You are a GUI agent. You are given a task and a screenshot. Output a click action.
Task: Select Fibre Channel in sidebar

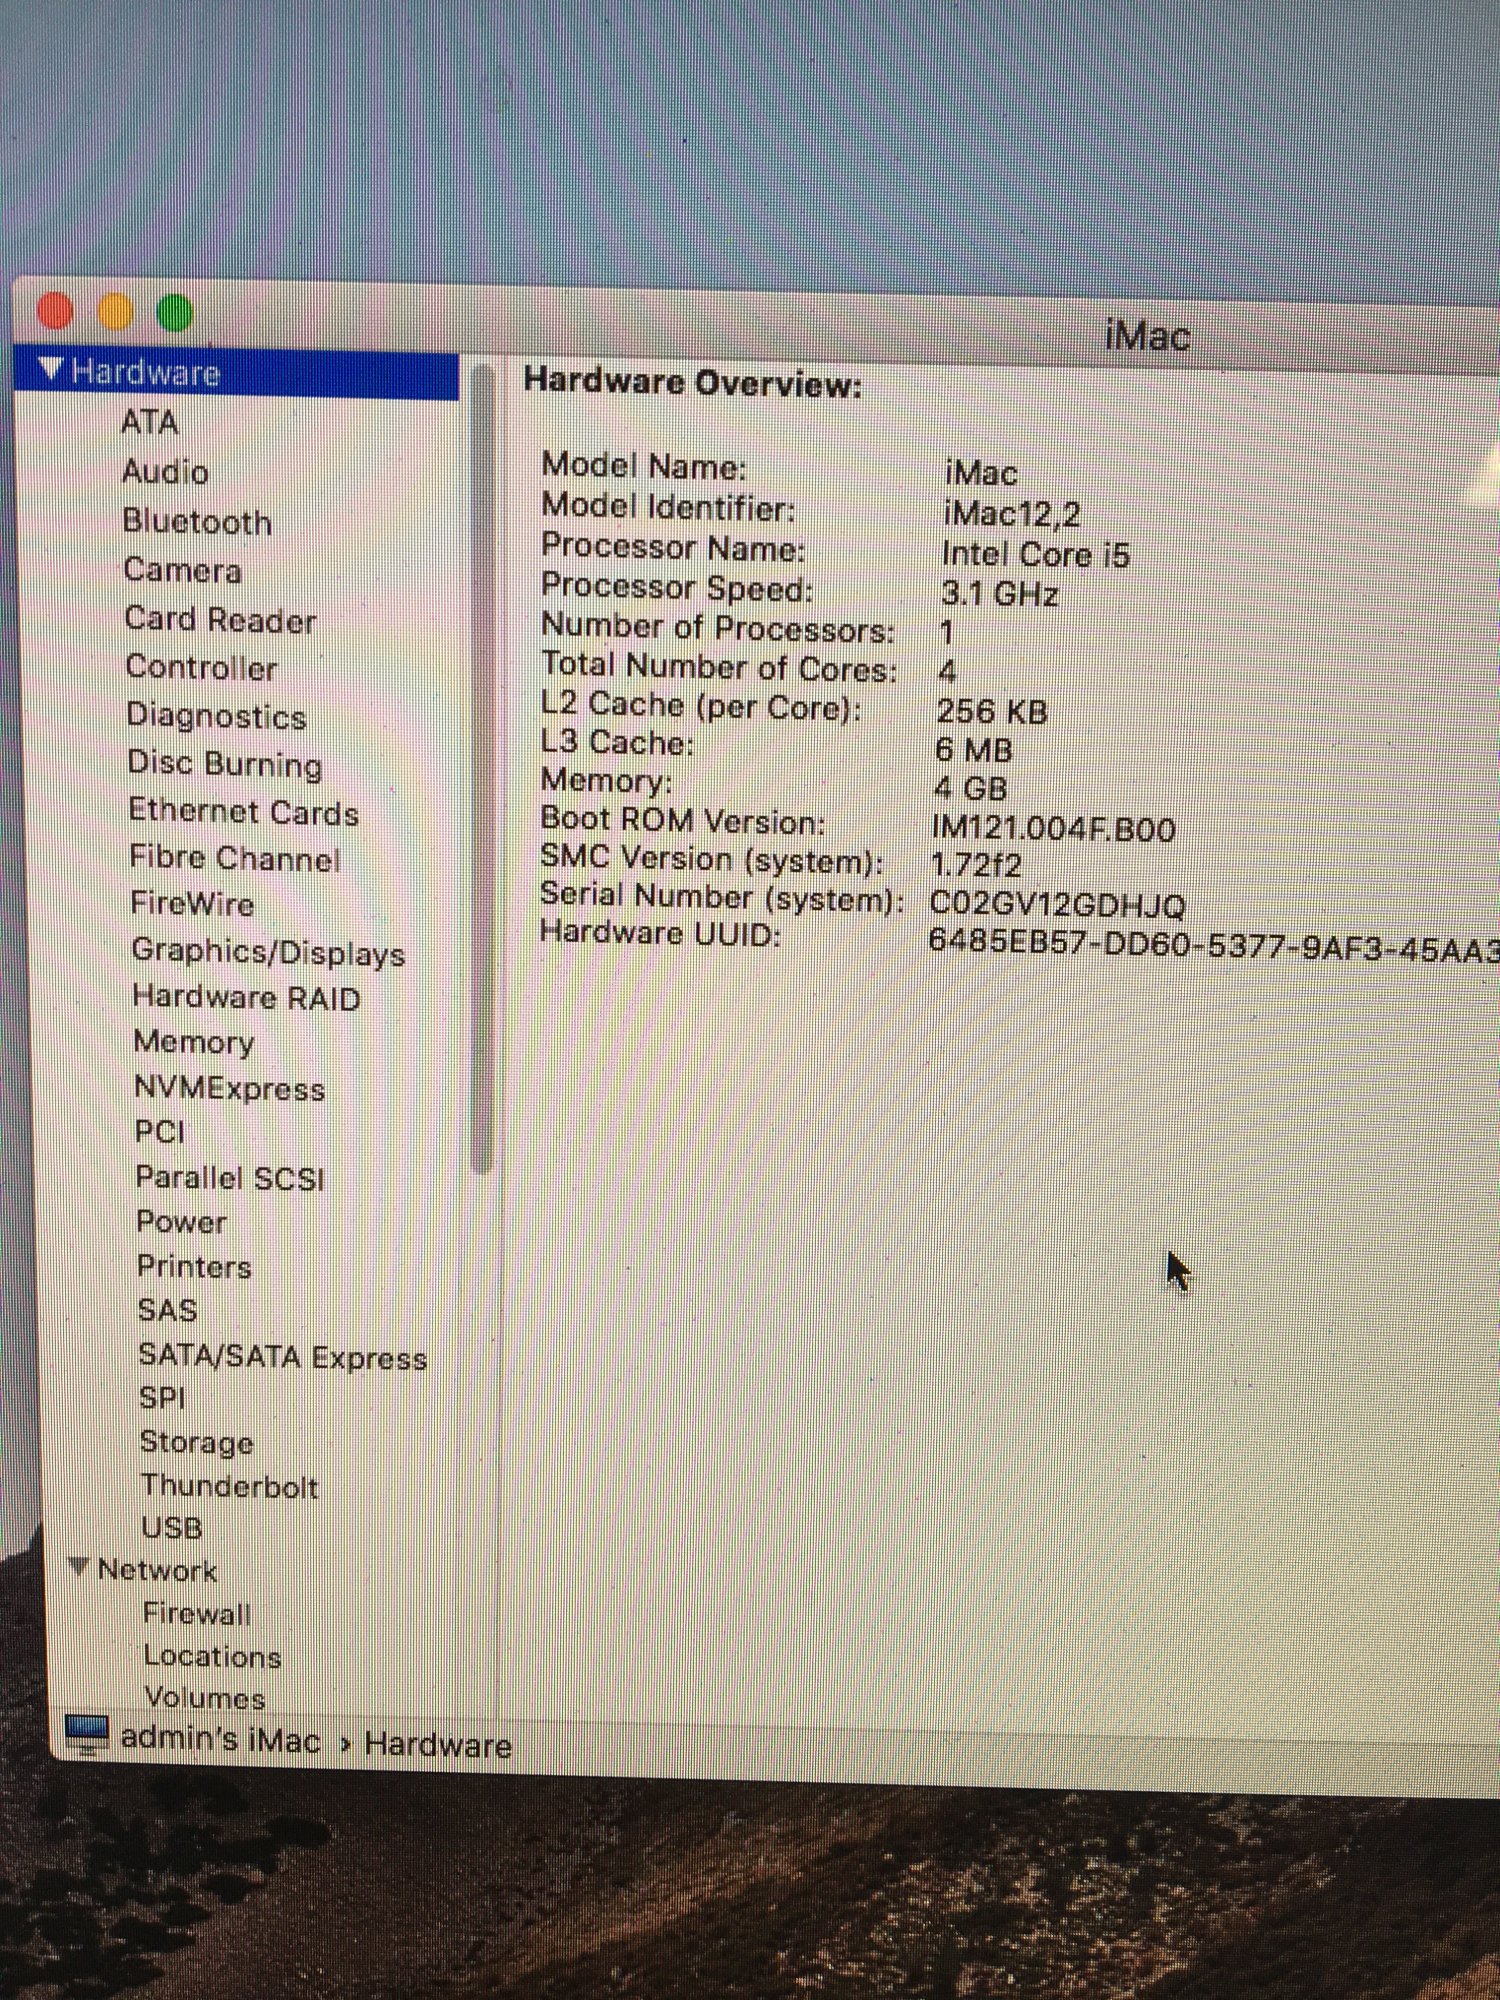235,858
